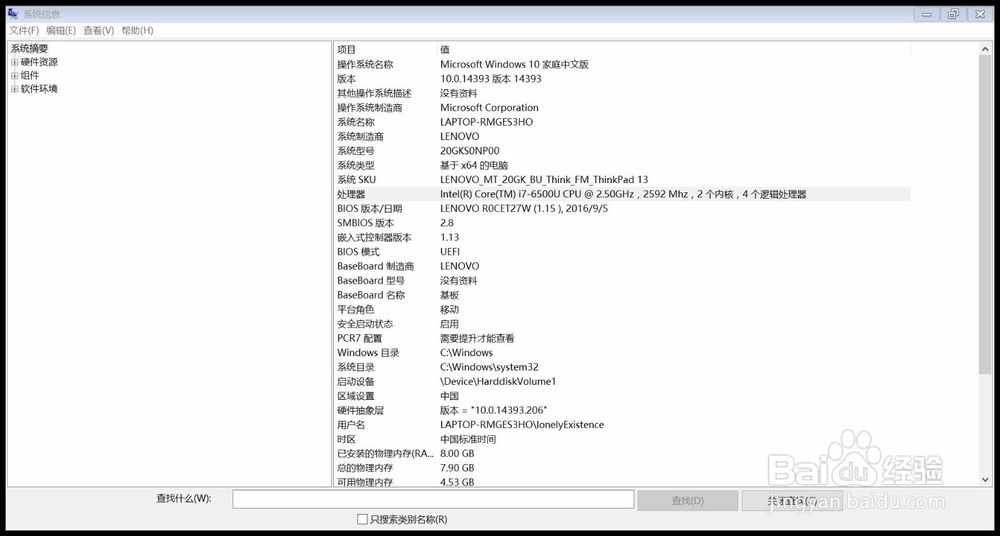The image size is (1000, 536).
Task: Click the vertical scrollbar down arrow
Action: point(985,479)
